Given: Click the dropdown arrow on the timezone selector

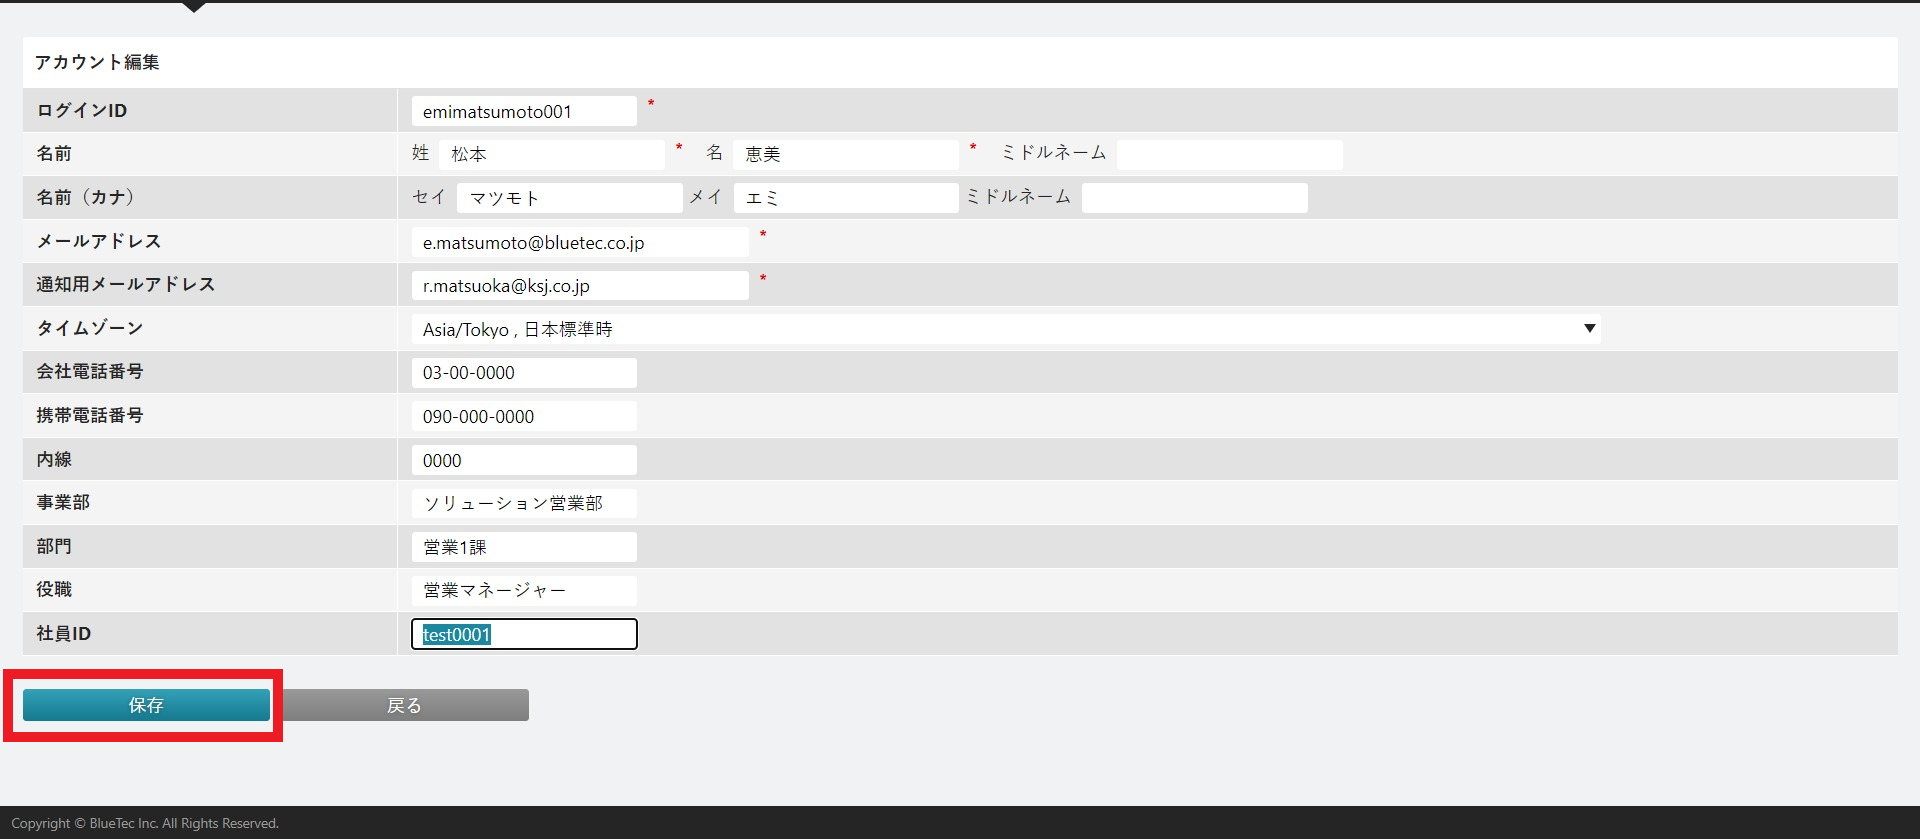Looking at the screenshot, I should point(1589,329).
